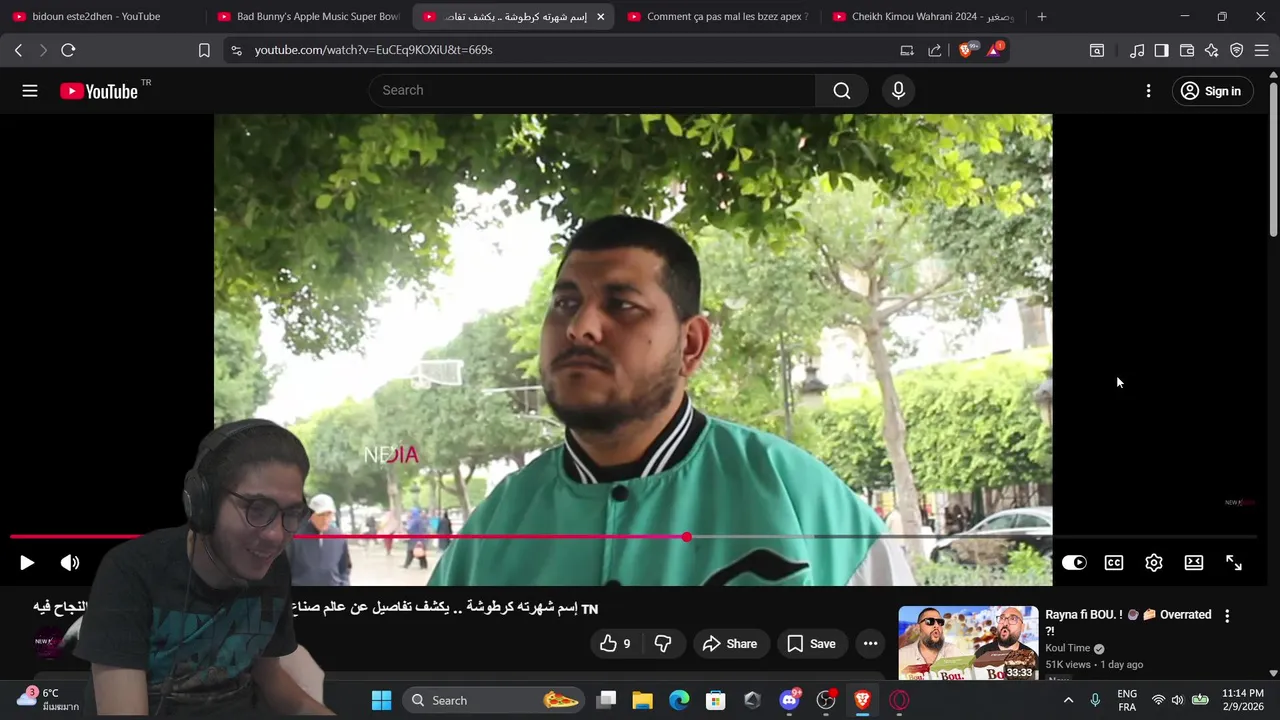The width and height of the screenshot is (1280, 720).
Task: Switch to bidoun este2dhen YouTube tab
Action: (x=98, y=17)
